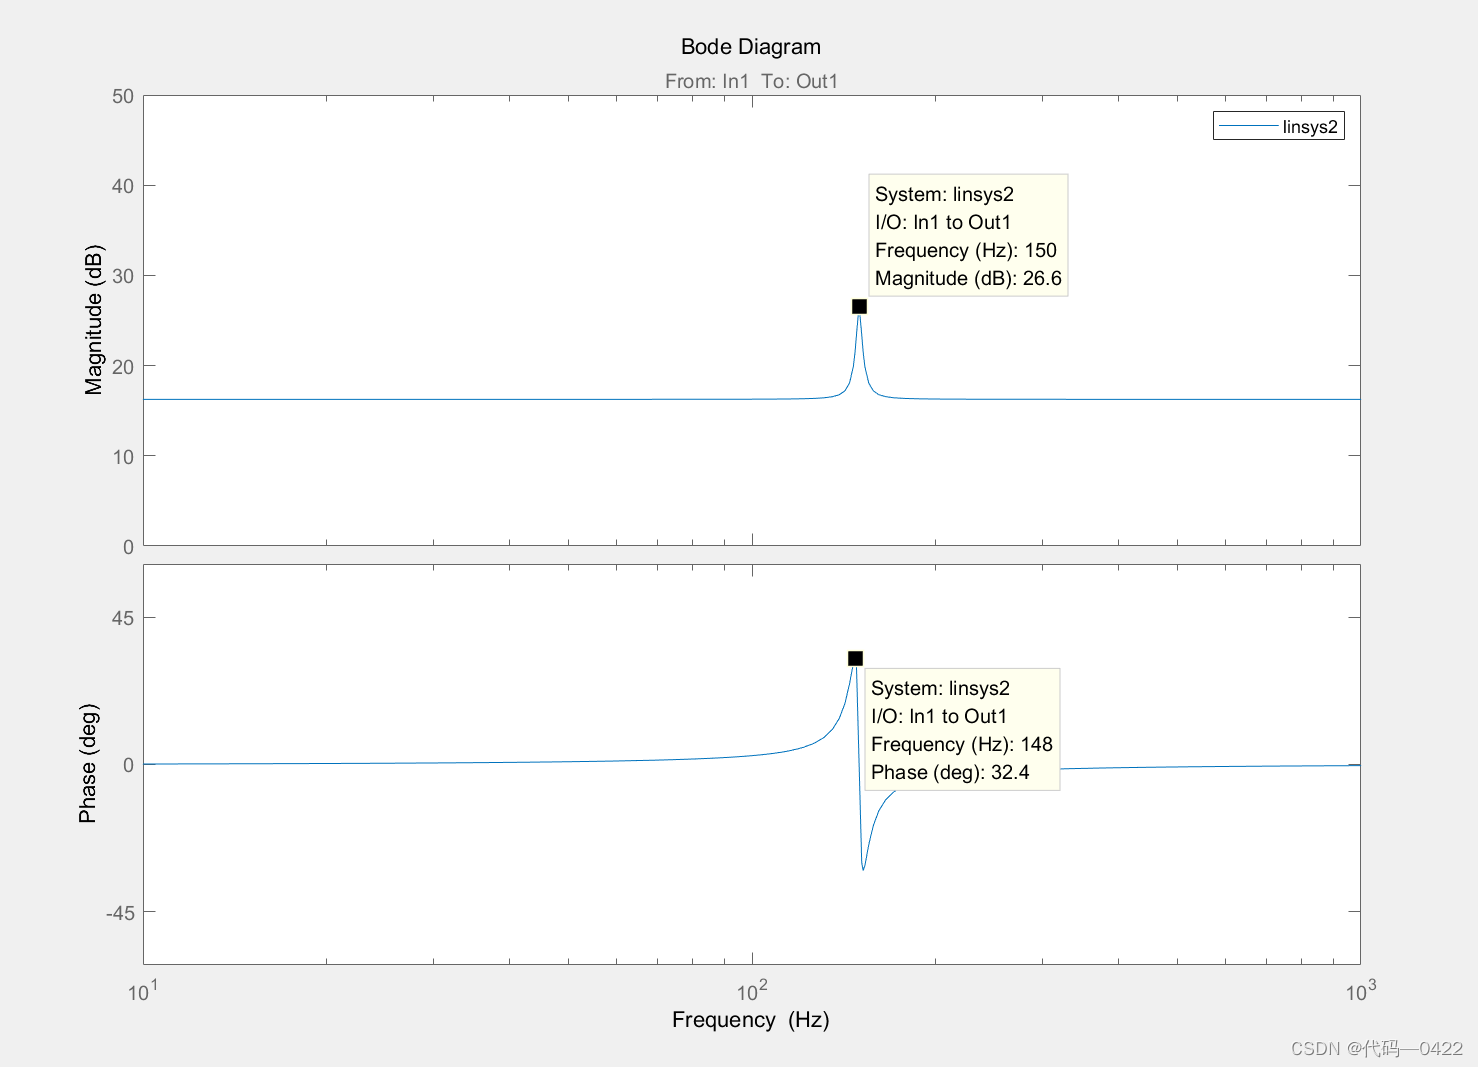Click the linsys2 legend label
The image size is (1478, 1067).
(1309, 127)
